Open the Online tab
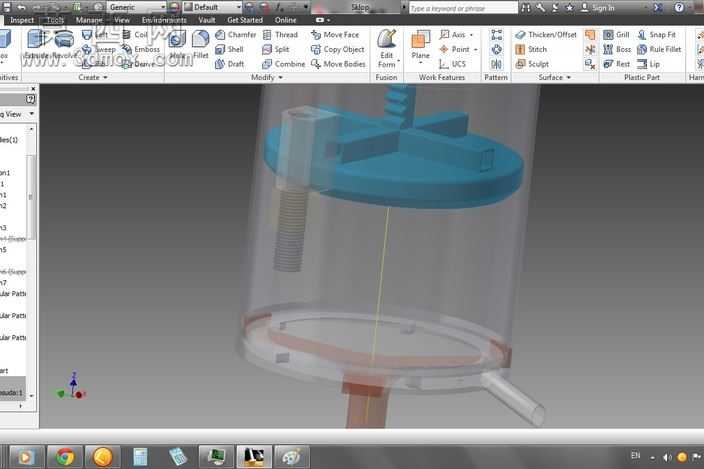The height and width of the screenshot is (469, 704). pyautogui.click(x=286, y=20)
